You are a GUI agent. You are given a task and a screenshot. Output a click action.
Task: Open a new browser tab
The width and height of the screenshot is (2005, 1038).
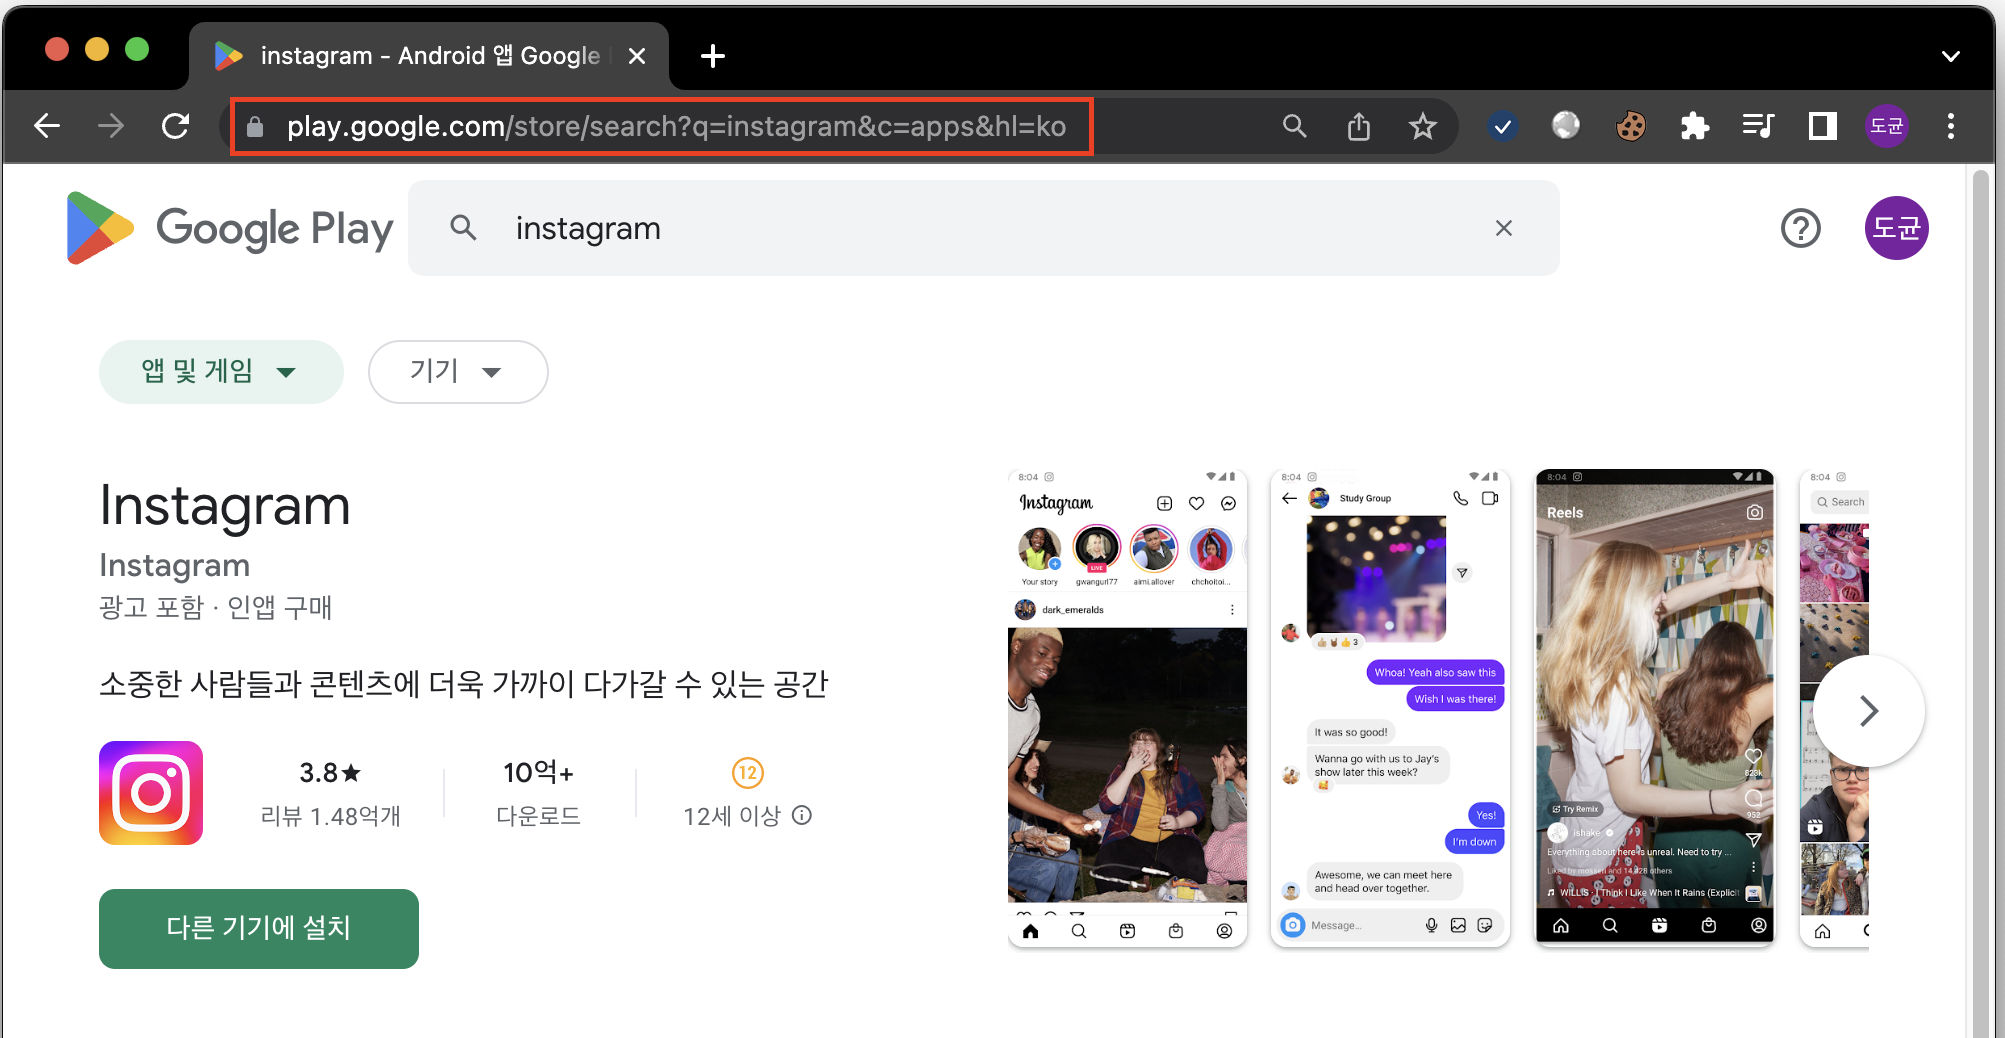713,56
